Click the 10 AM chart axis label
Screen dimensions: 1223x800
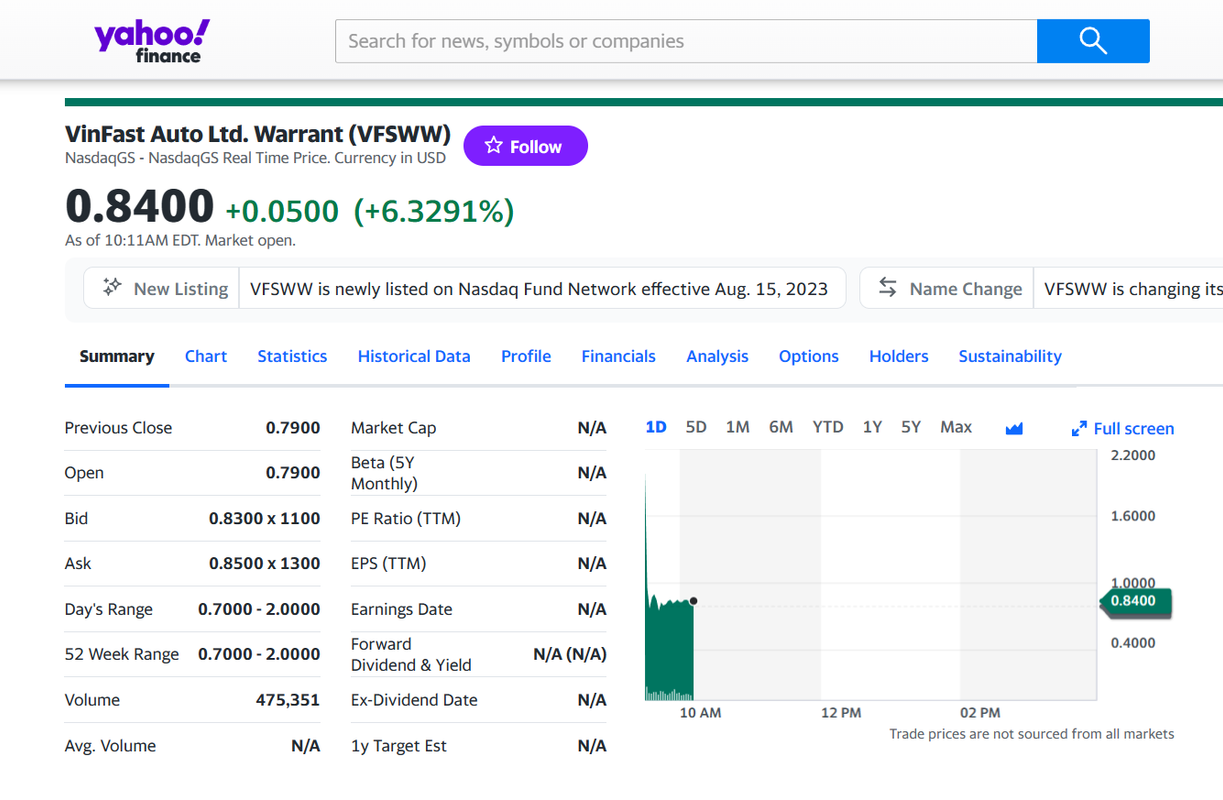pos(700,713)
